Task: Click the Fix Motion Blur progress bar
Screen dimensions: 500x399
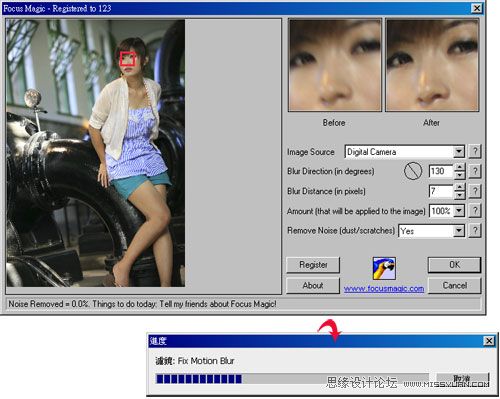Action: point(292,379)
